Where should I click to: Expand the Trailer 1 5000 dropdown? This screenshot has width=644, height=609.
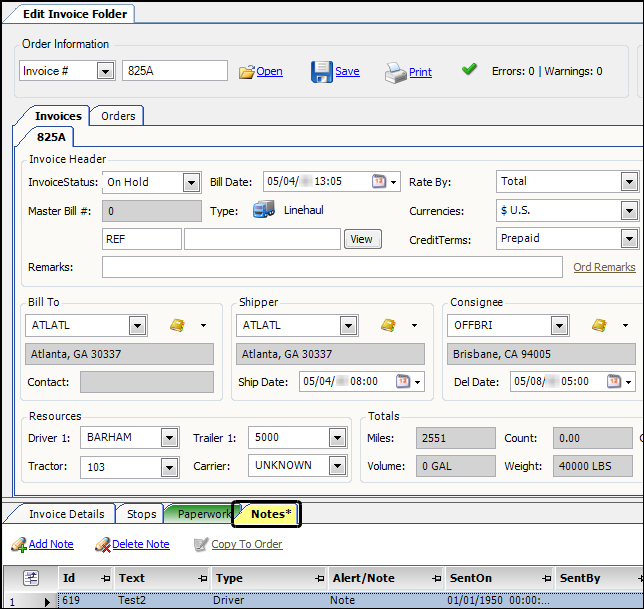[337, 438]
